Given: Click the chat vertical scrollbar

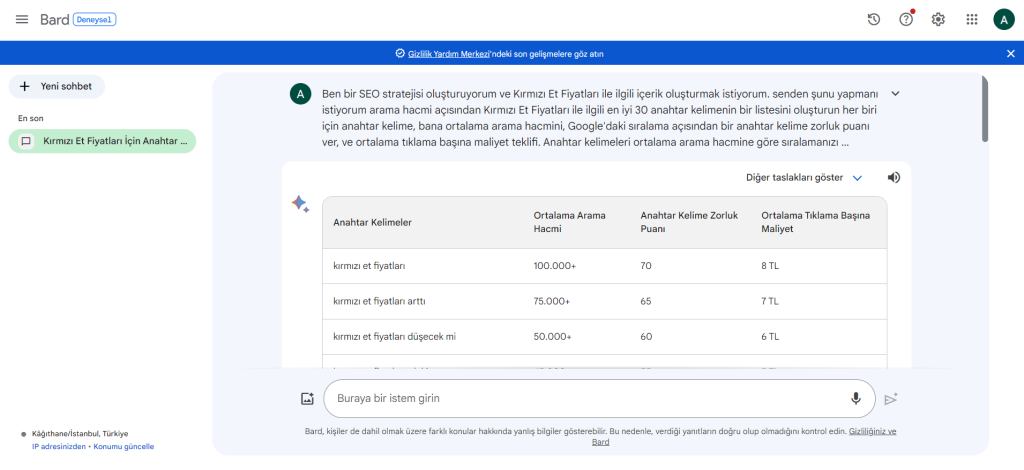Looking at the screenshot, I should tap(985, 110).
